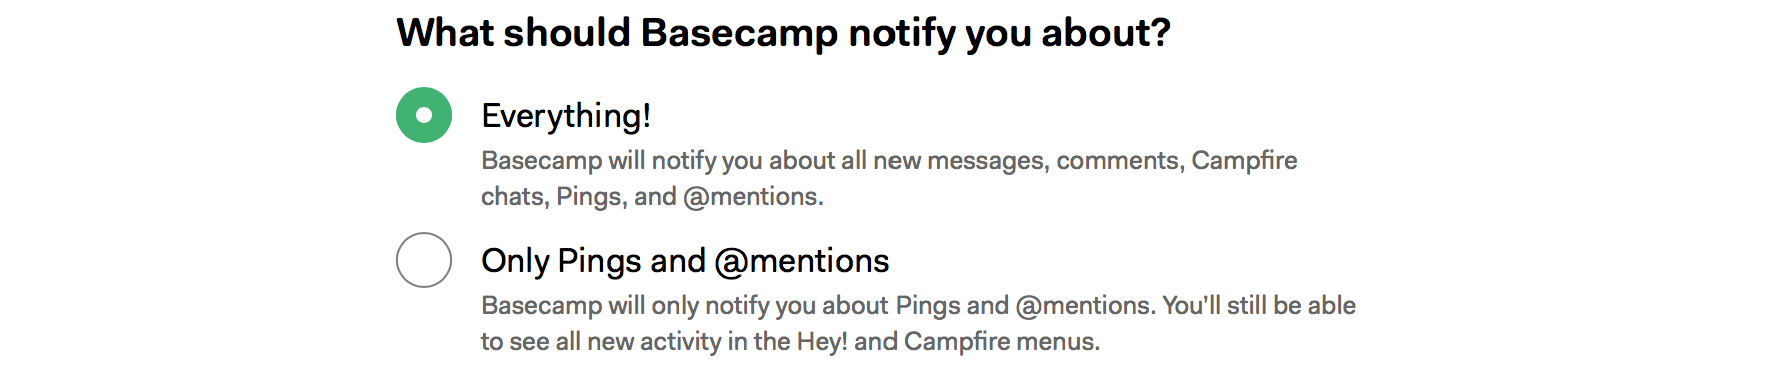Choose the empty Only Pings and @mentions radio
The height and width of the screenshot is (384, 1772).
click(424, 260)
